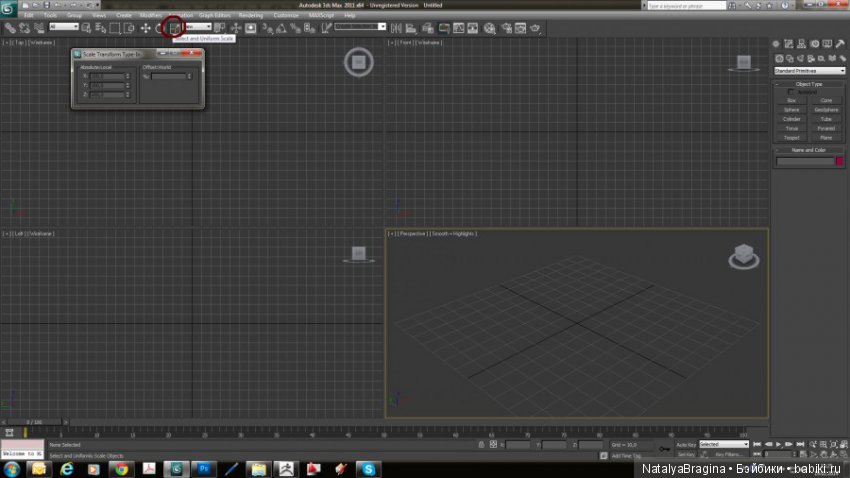
Task: Click the object name field
Action: point(805,161)
